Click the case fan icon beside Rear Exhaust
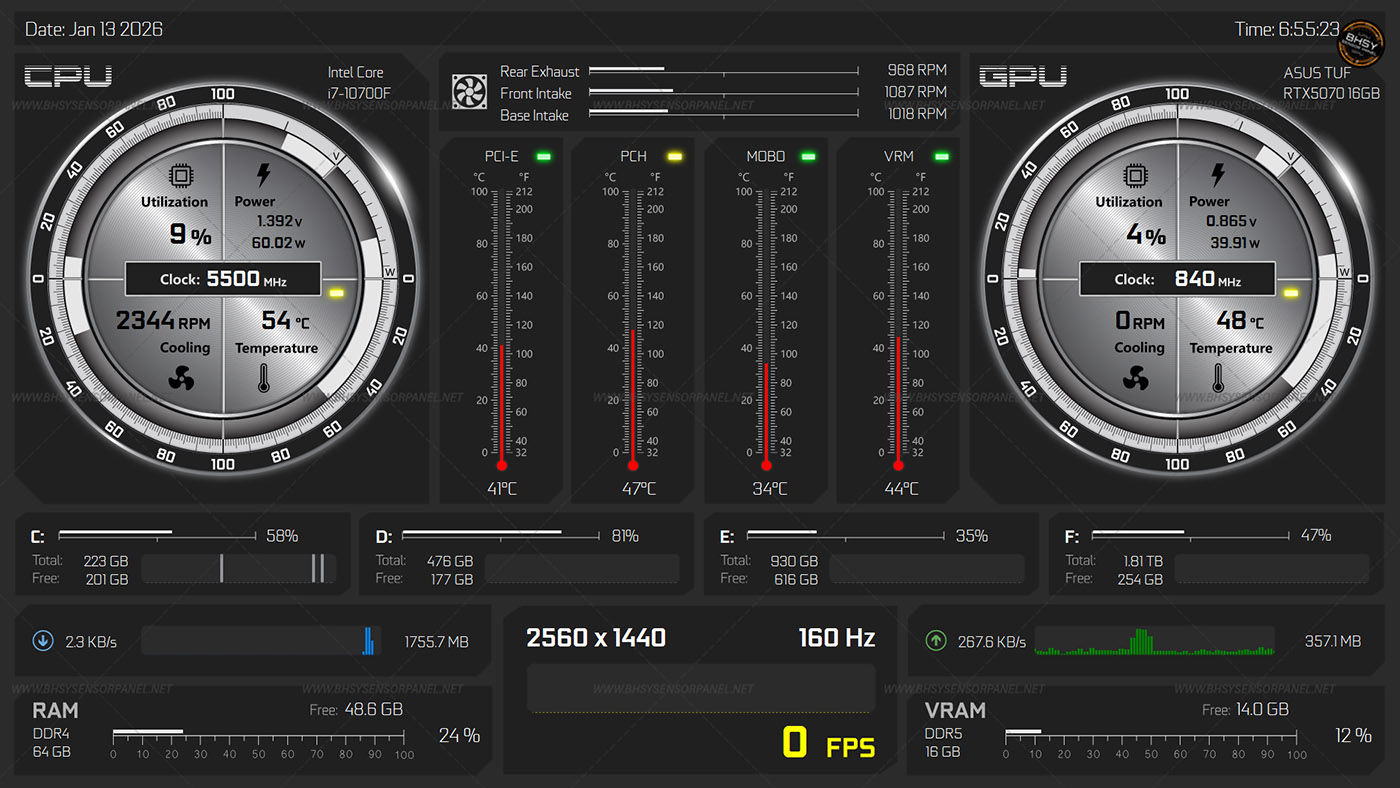The height and width of the screenshot is (788, 1400). coord(469,92)
